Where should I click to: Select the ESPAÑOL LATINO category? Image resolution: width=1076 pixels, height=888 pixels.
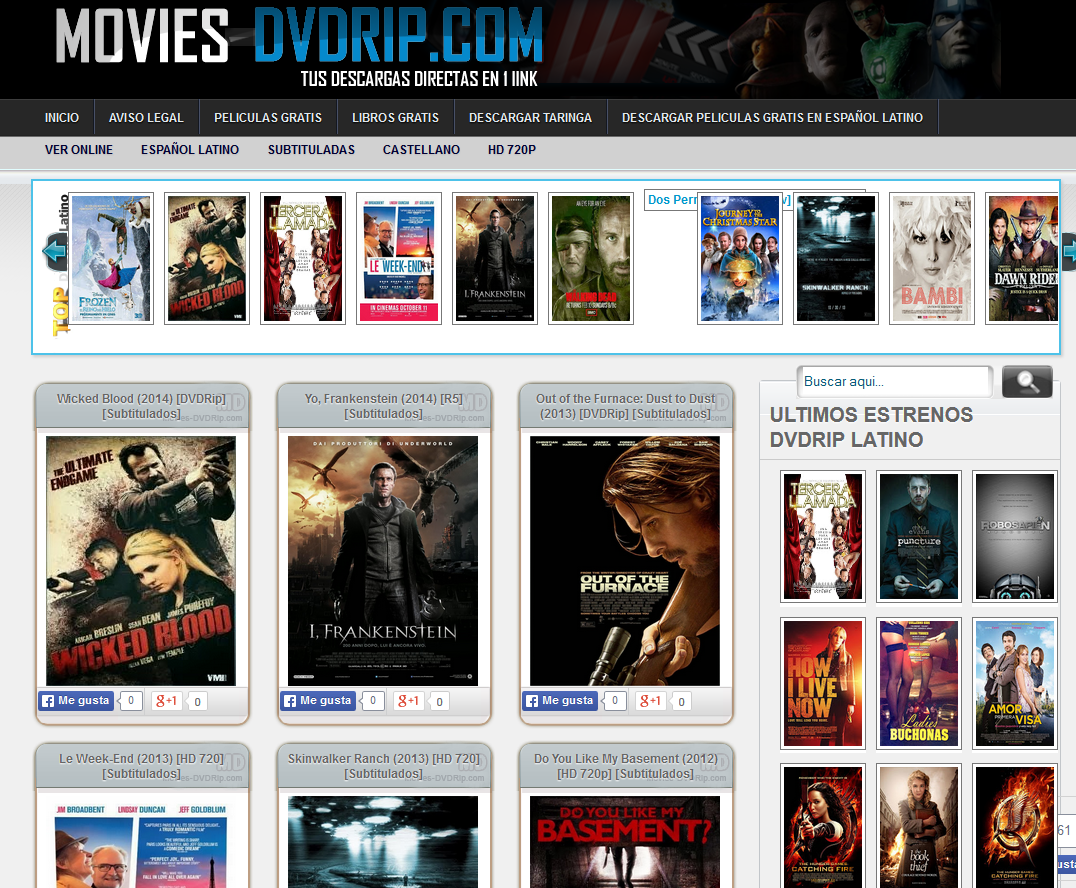(190, 150)
